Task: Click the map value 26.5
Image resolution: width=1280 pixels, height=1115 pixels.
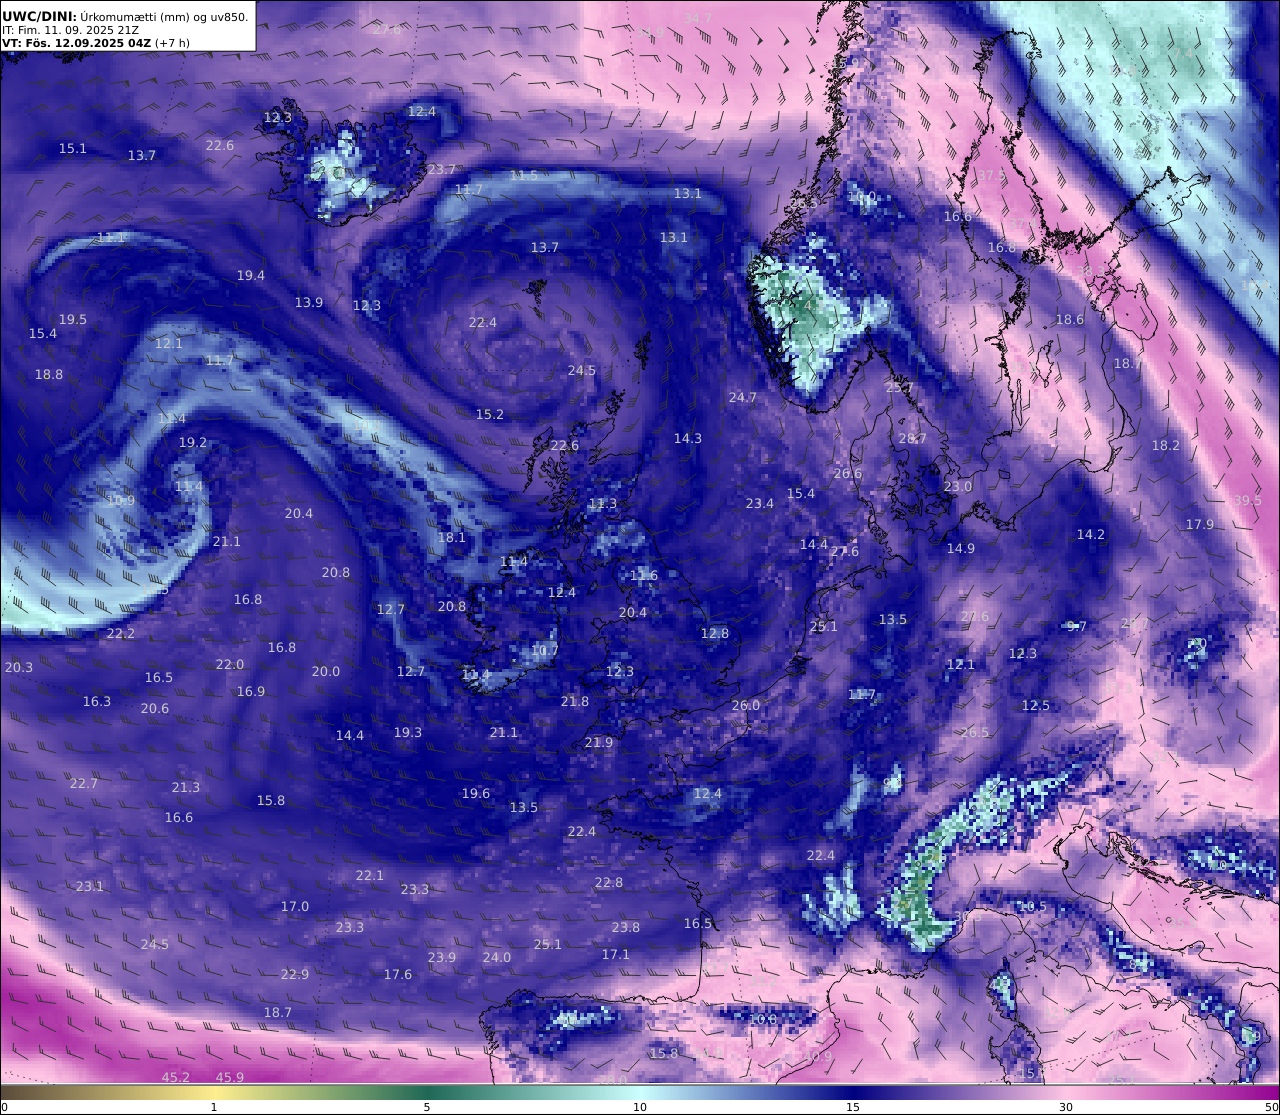Action: pos(975,733)
